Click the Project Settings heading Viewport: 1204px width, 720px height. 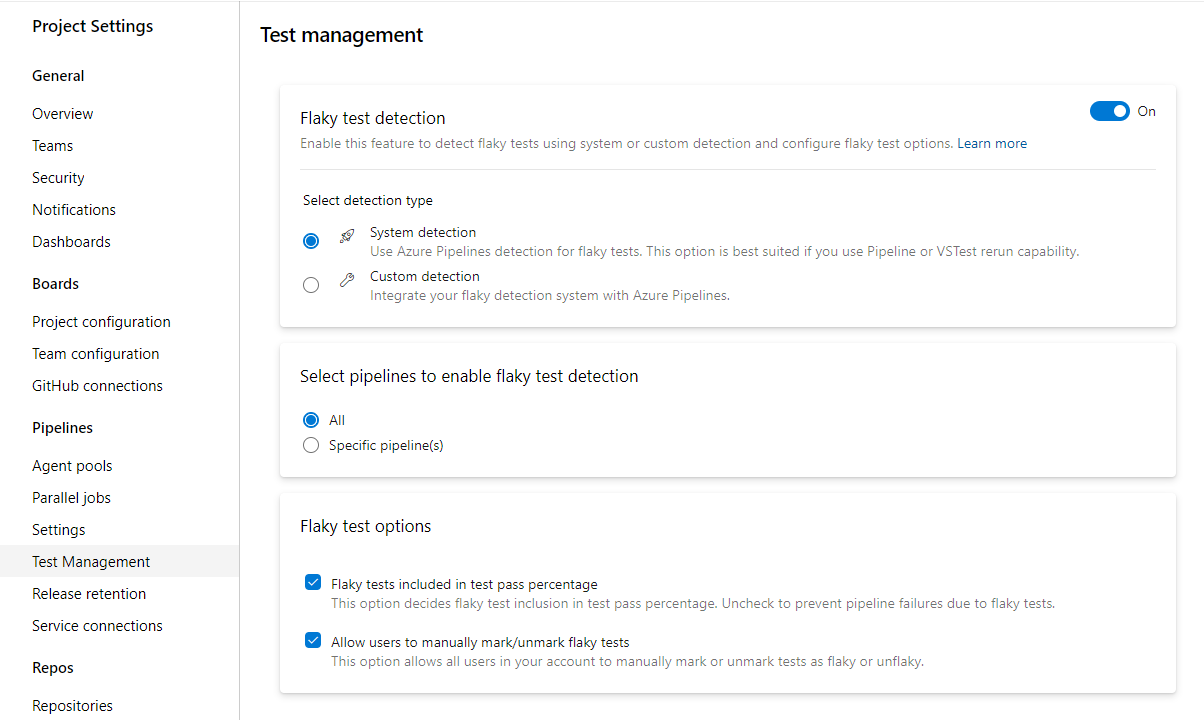pyautogui.click(x=93, y=26)
